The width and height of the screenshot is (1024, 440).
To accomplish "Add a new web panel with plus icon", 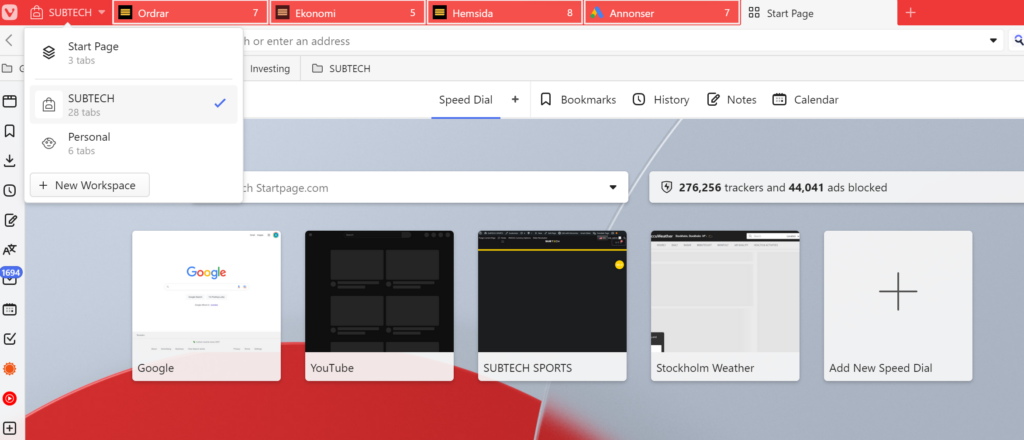I will 10,429.
